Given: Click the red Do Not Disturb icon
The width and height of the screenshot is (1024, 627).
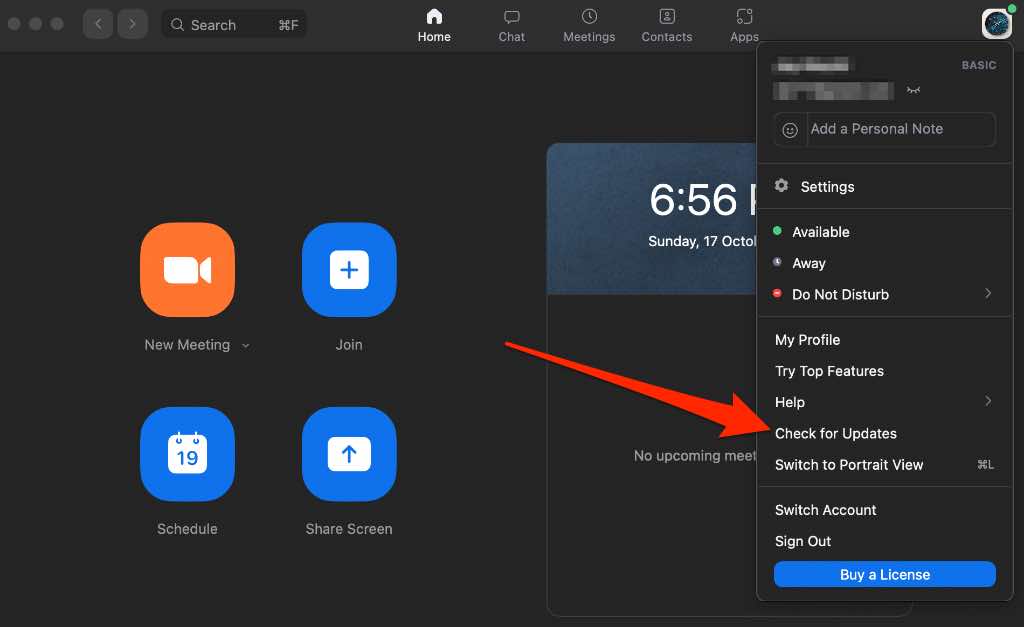Looking at the screenshot, I should pyautogui.click(x=777, y=293).
